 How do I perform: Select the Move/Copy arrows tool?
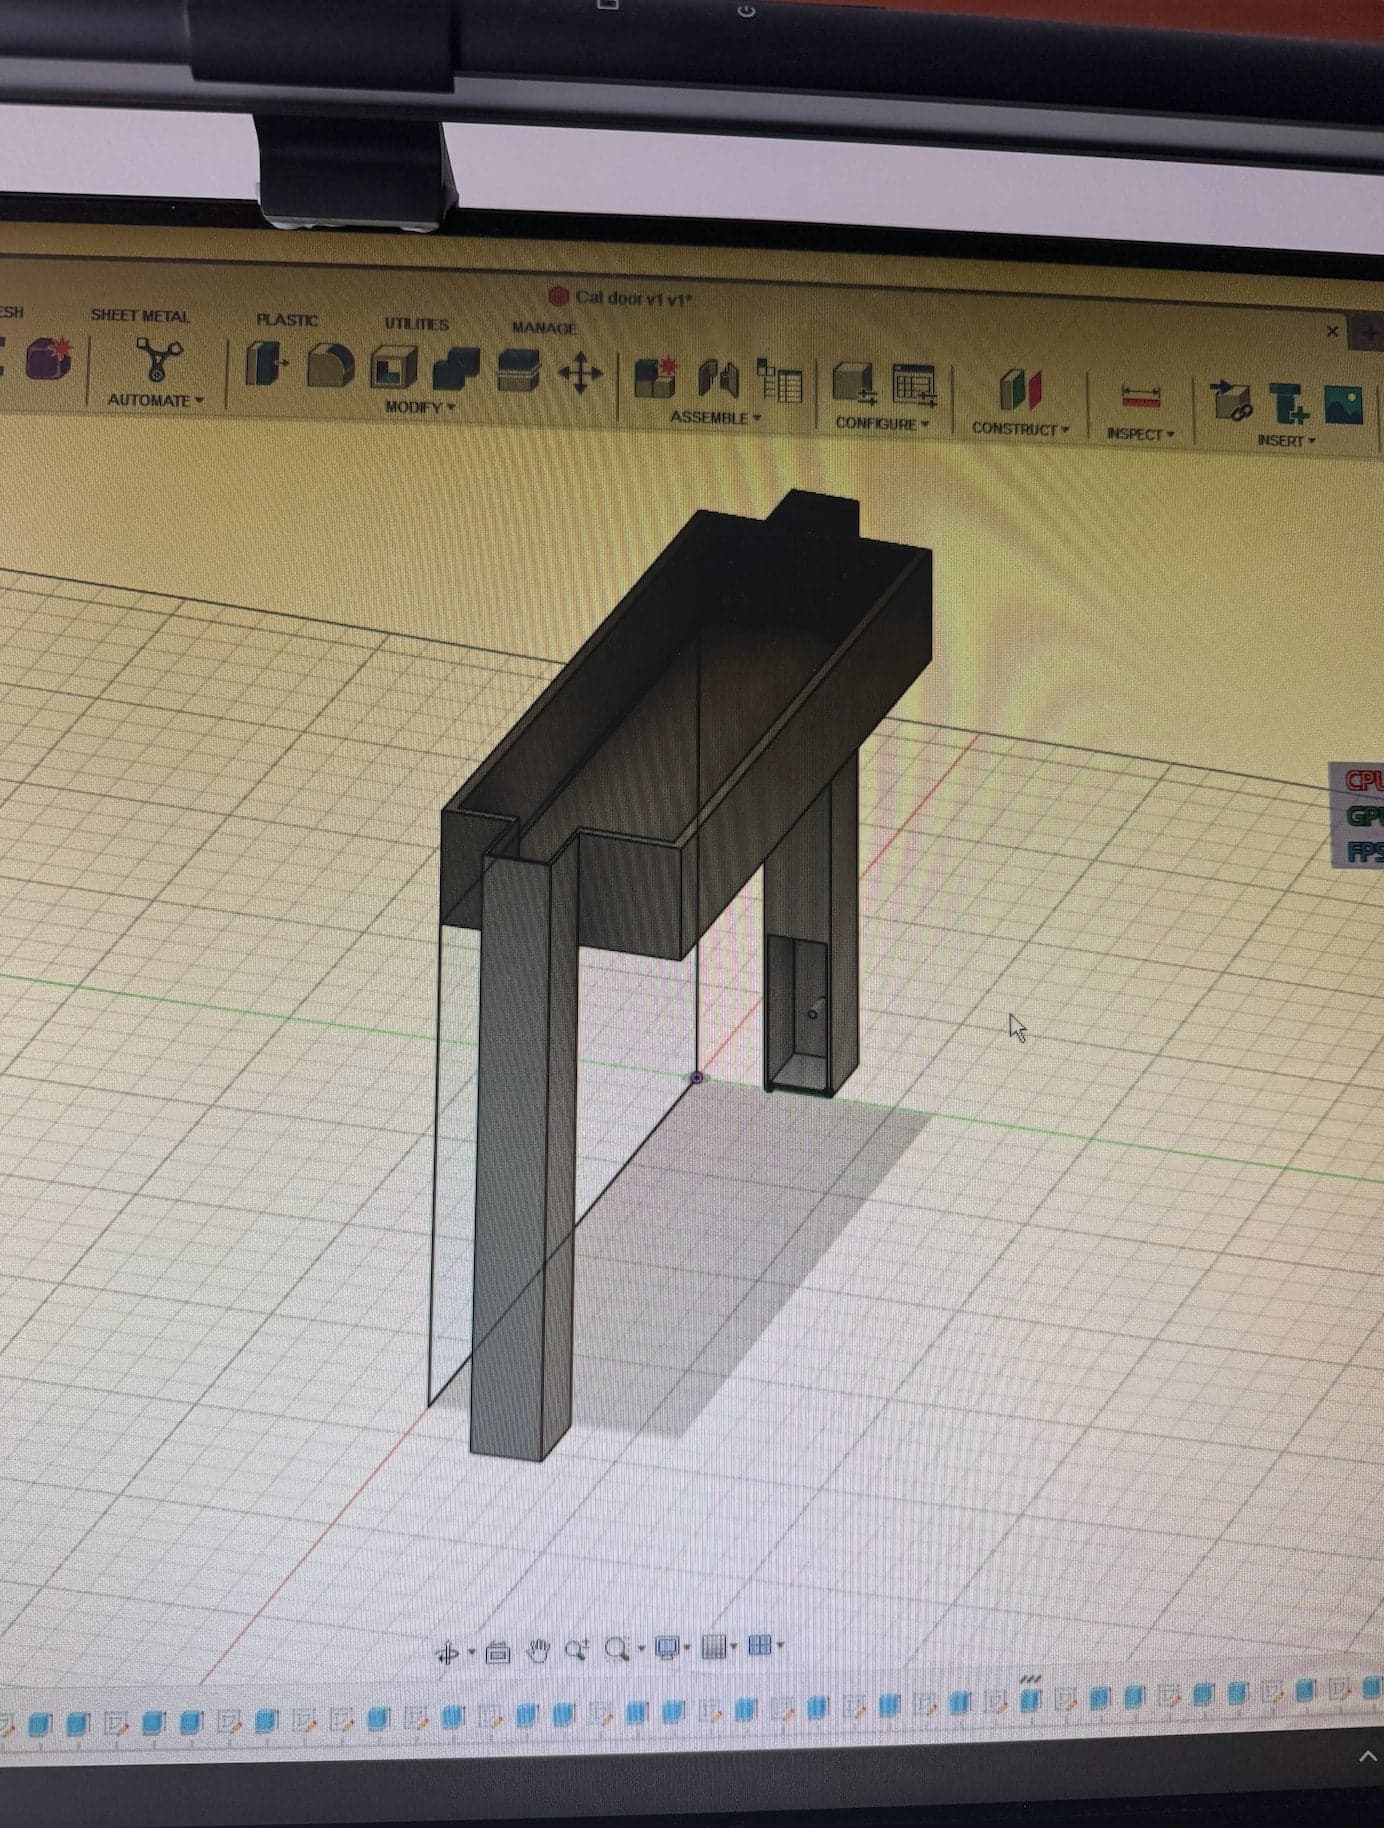pos(580,375)
